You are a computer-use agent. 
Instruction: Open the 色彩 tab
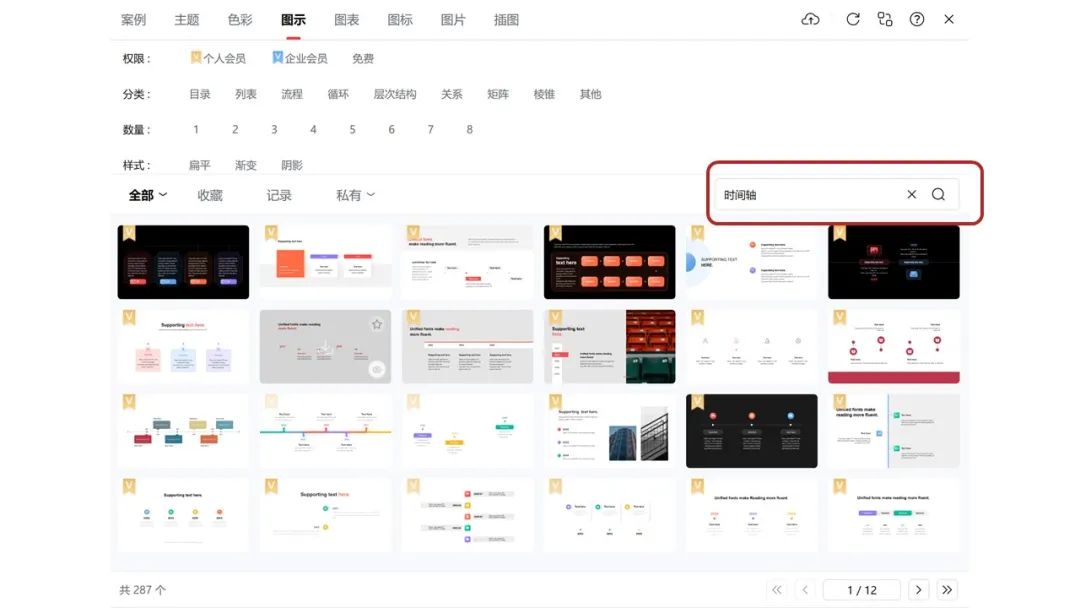click(x=240, y=20)
